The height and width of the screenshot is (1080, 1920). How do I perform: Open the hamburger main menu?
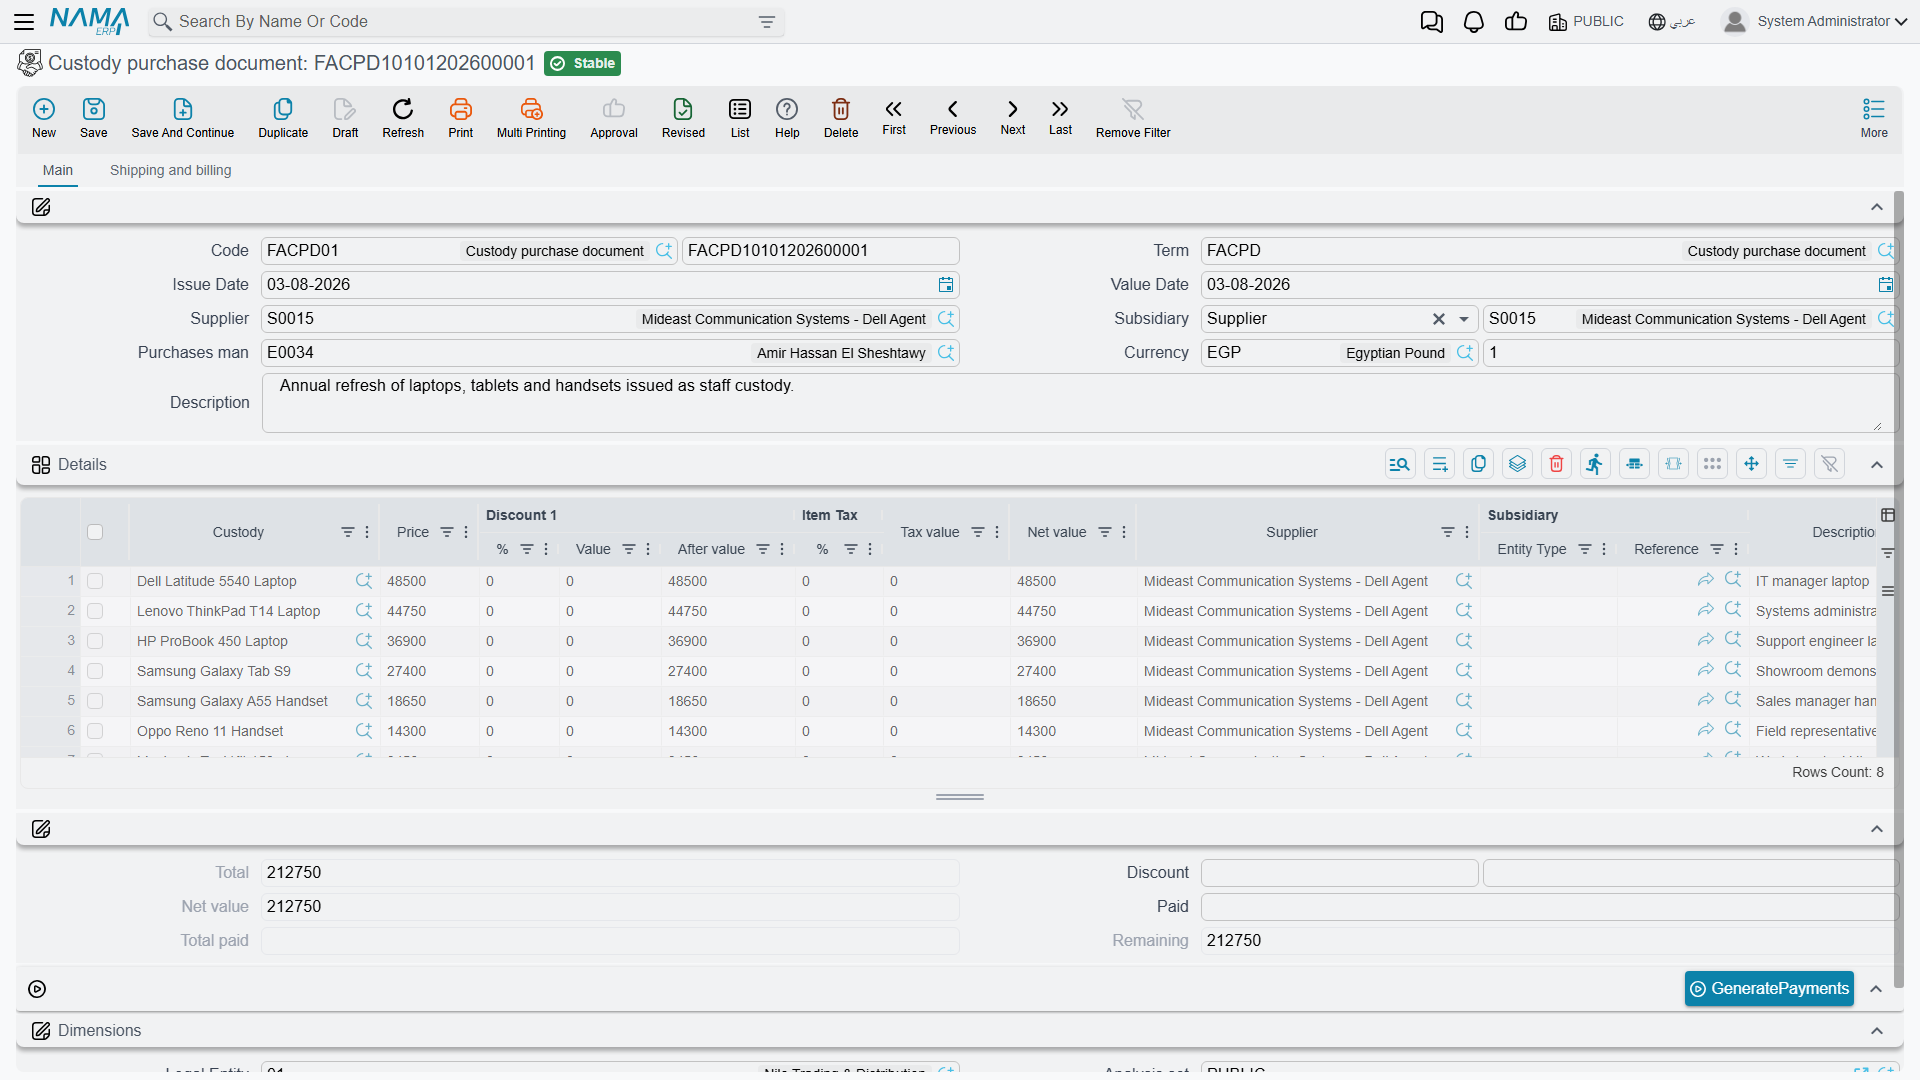click(x=24, y=21)
